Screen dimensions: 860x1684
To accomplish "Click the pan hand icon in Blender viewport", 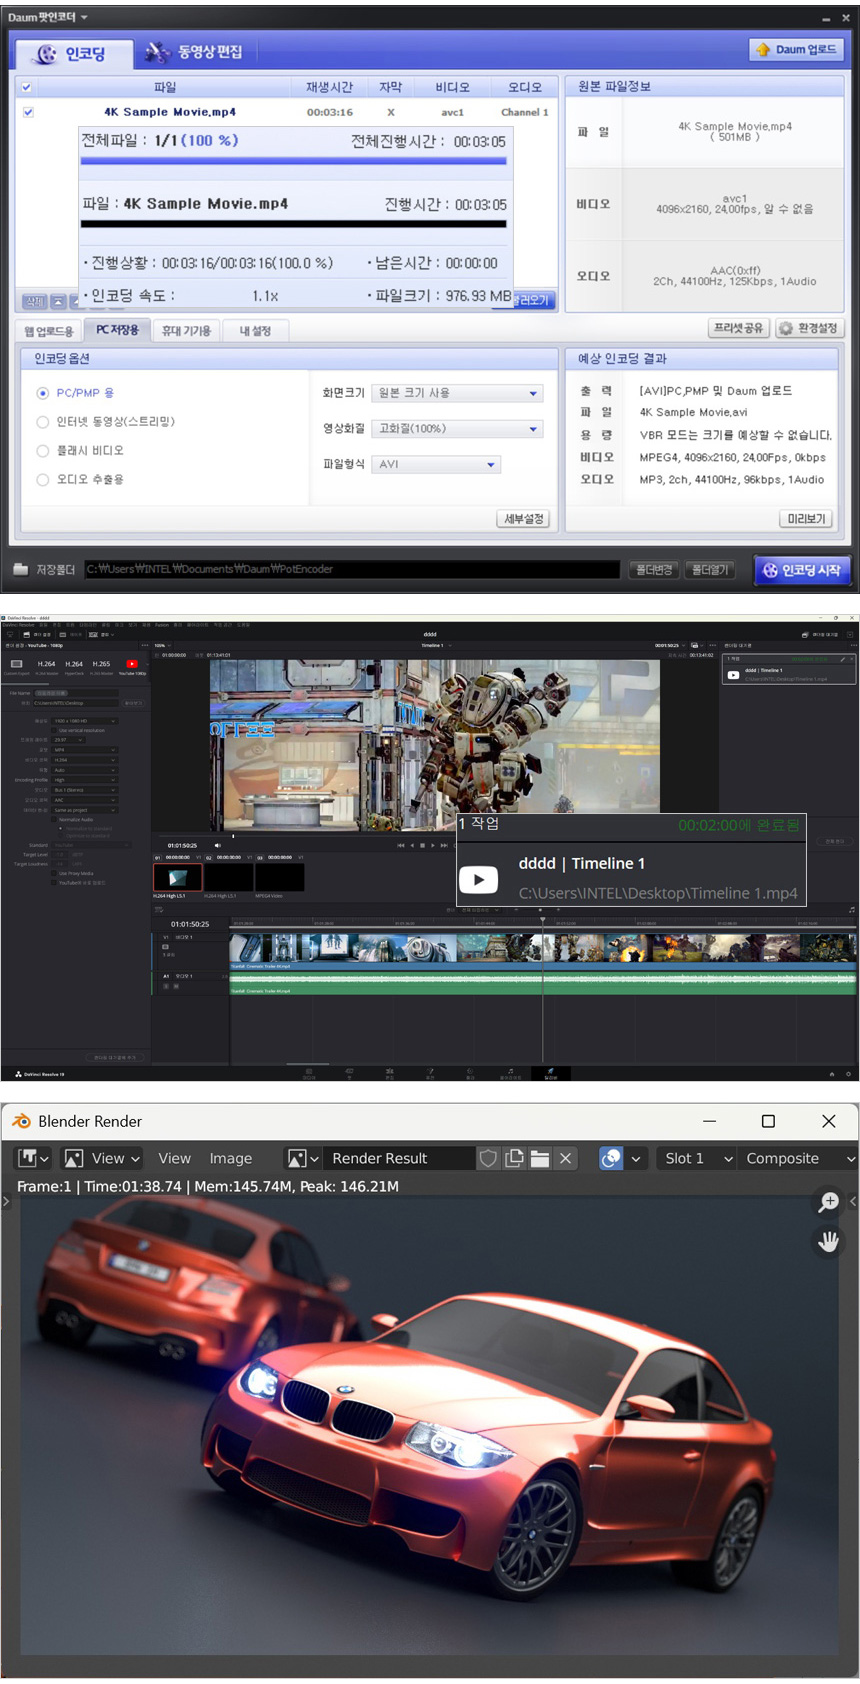I will click(x=828, y=1242).
